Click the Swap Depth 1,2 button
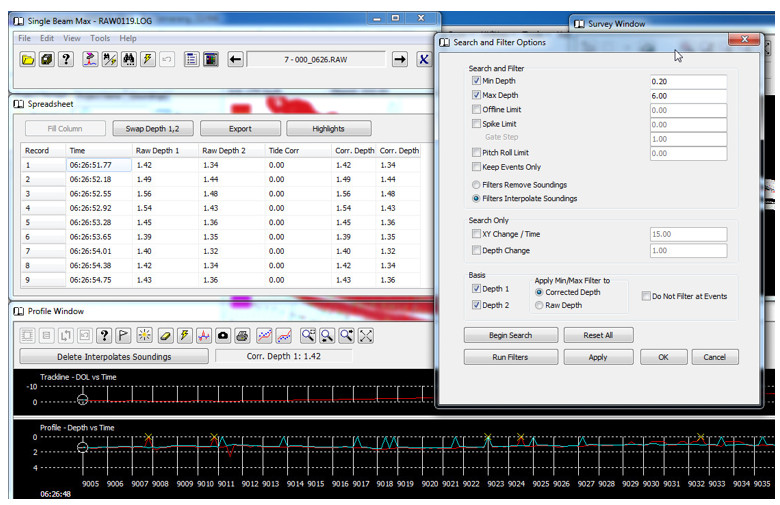 click(x=152, y=128)
